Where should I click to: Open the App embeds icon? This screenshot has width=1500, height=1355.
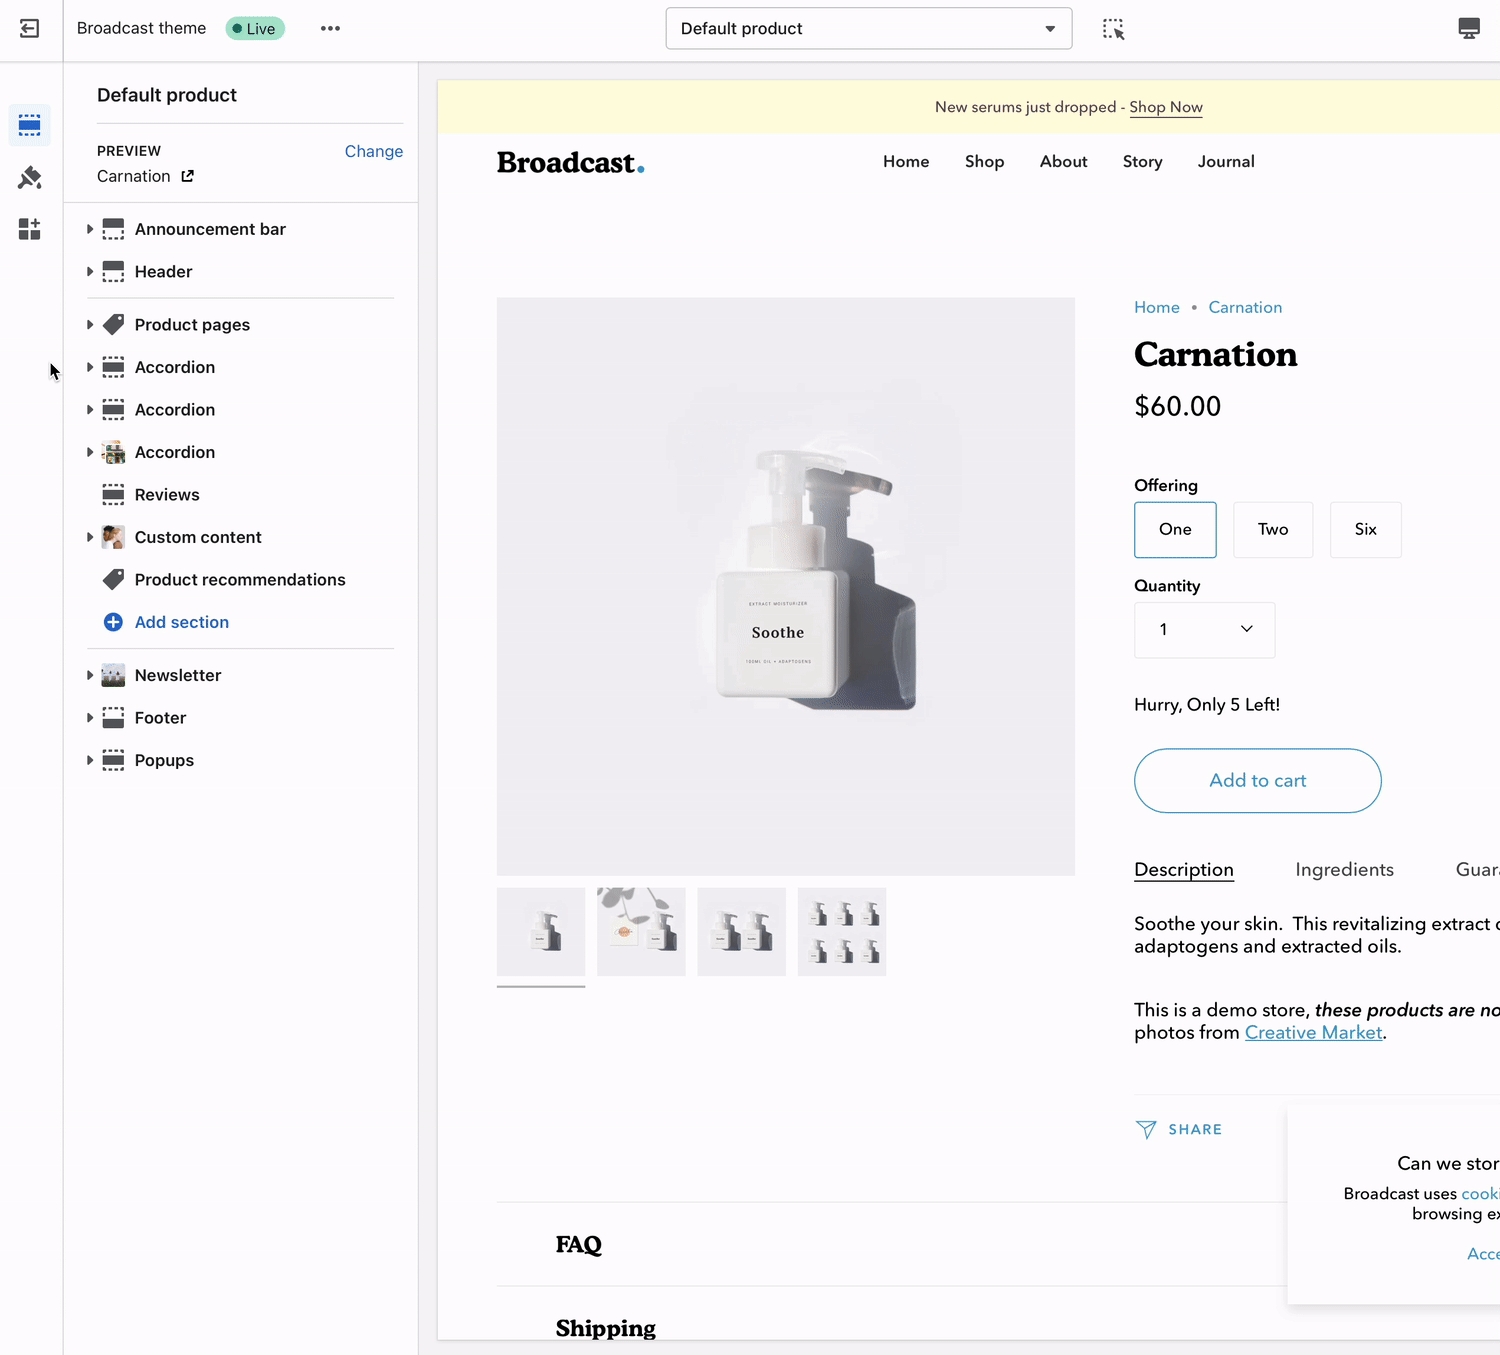pos(30,229)
